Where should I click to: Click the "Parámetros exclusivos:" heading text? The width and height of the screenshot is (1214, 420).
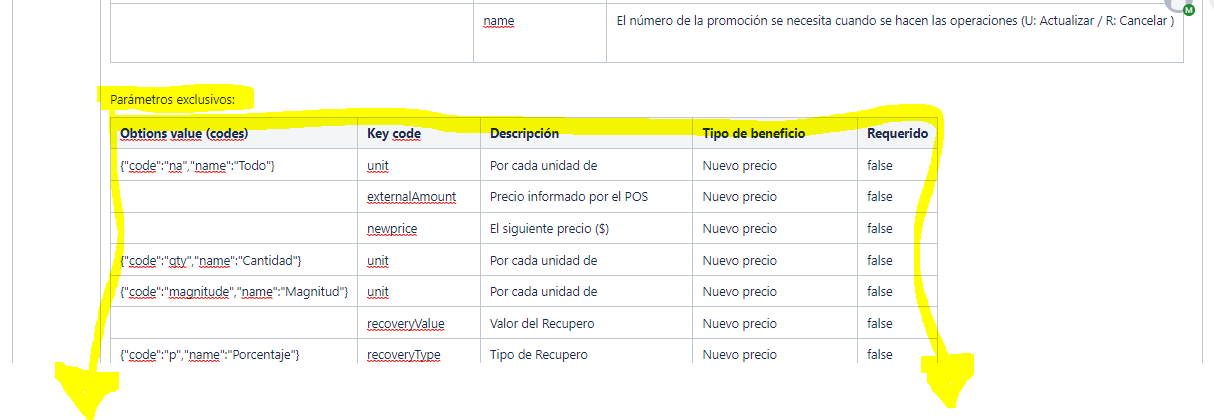pos(173,99)
